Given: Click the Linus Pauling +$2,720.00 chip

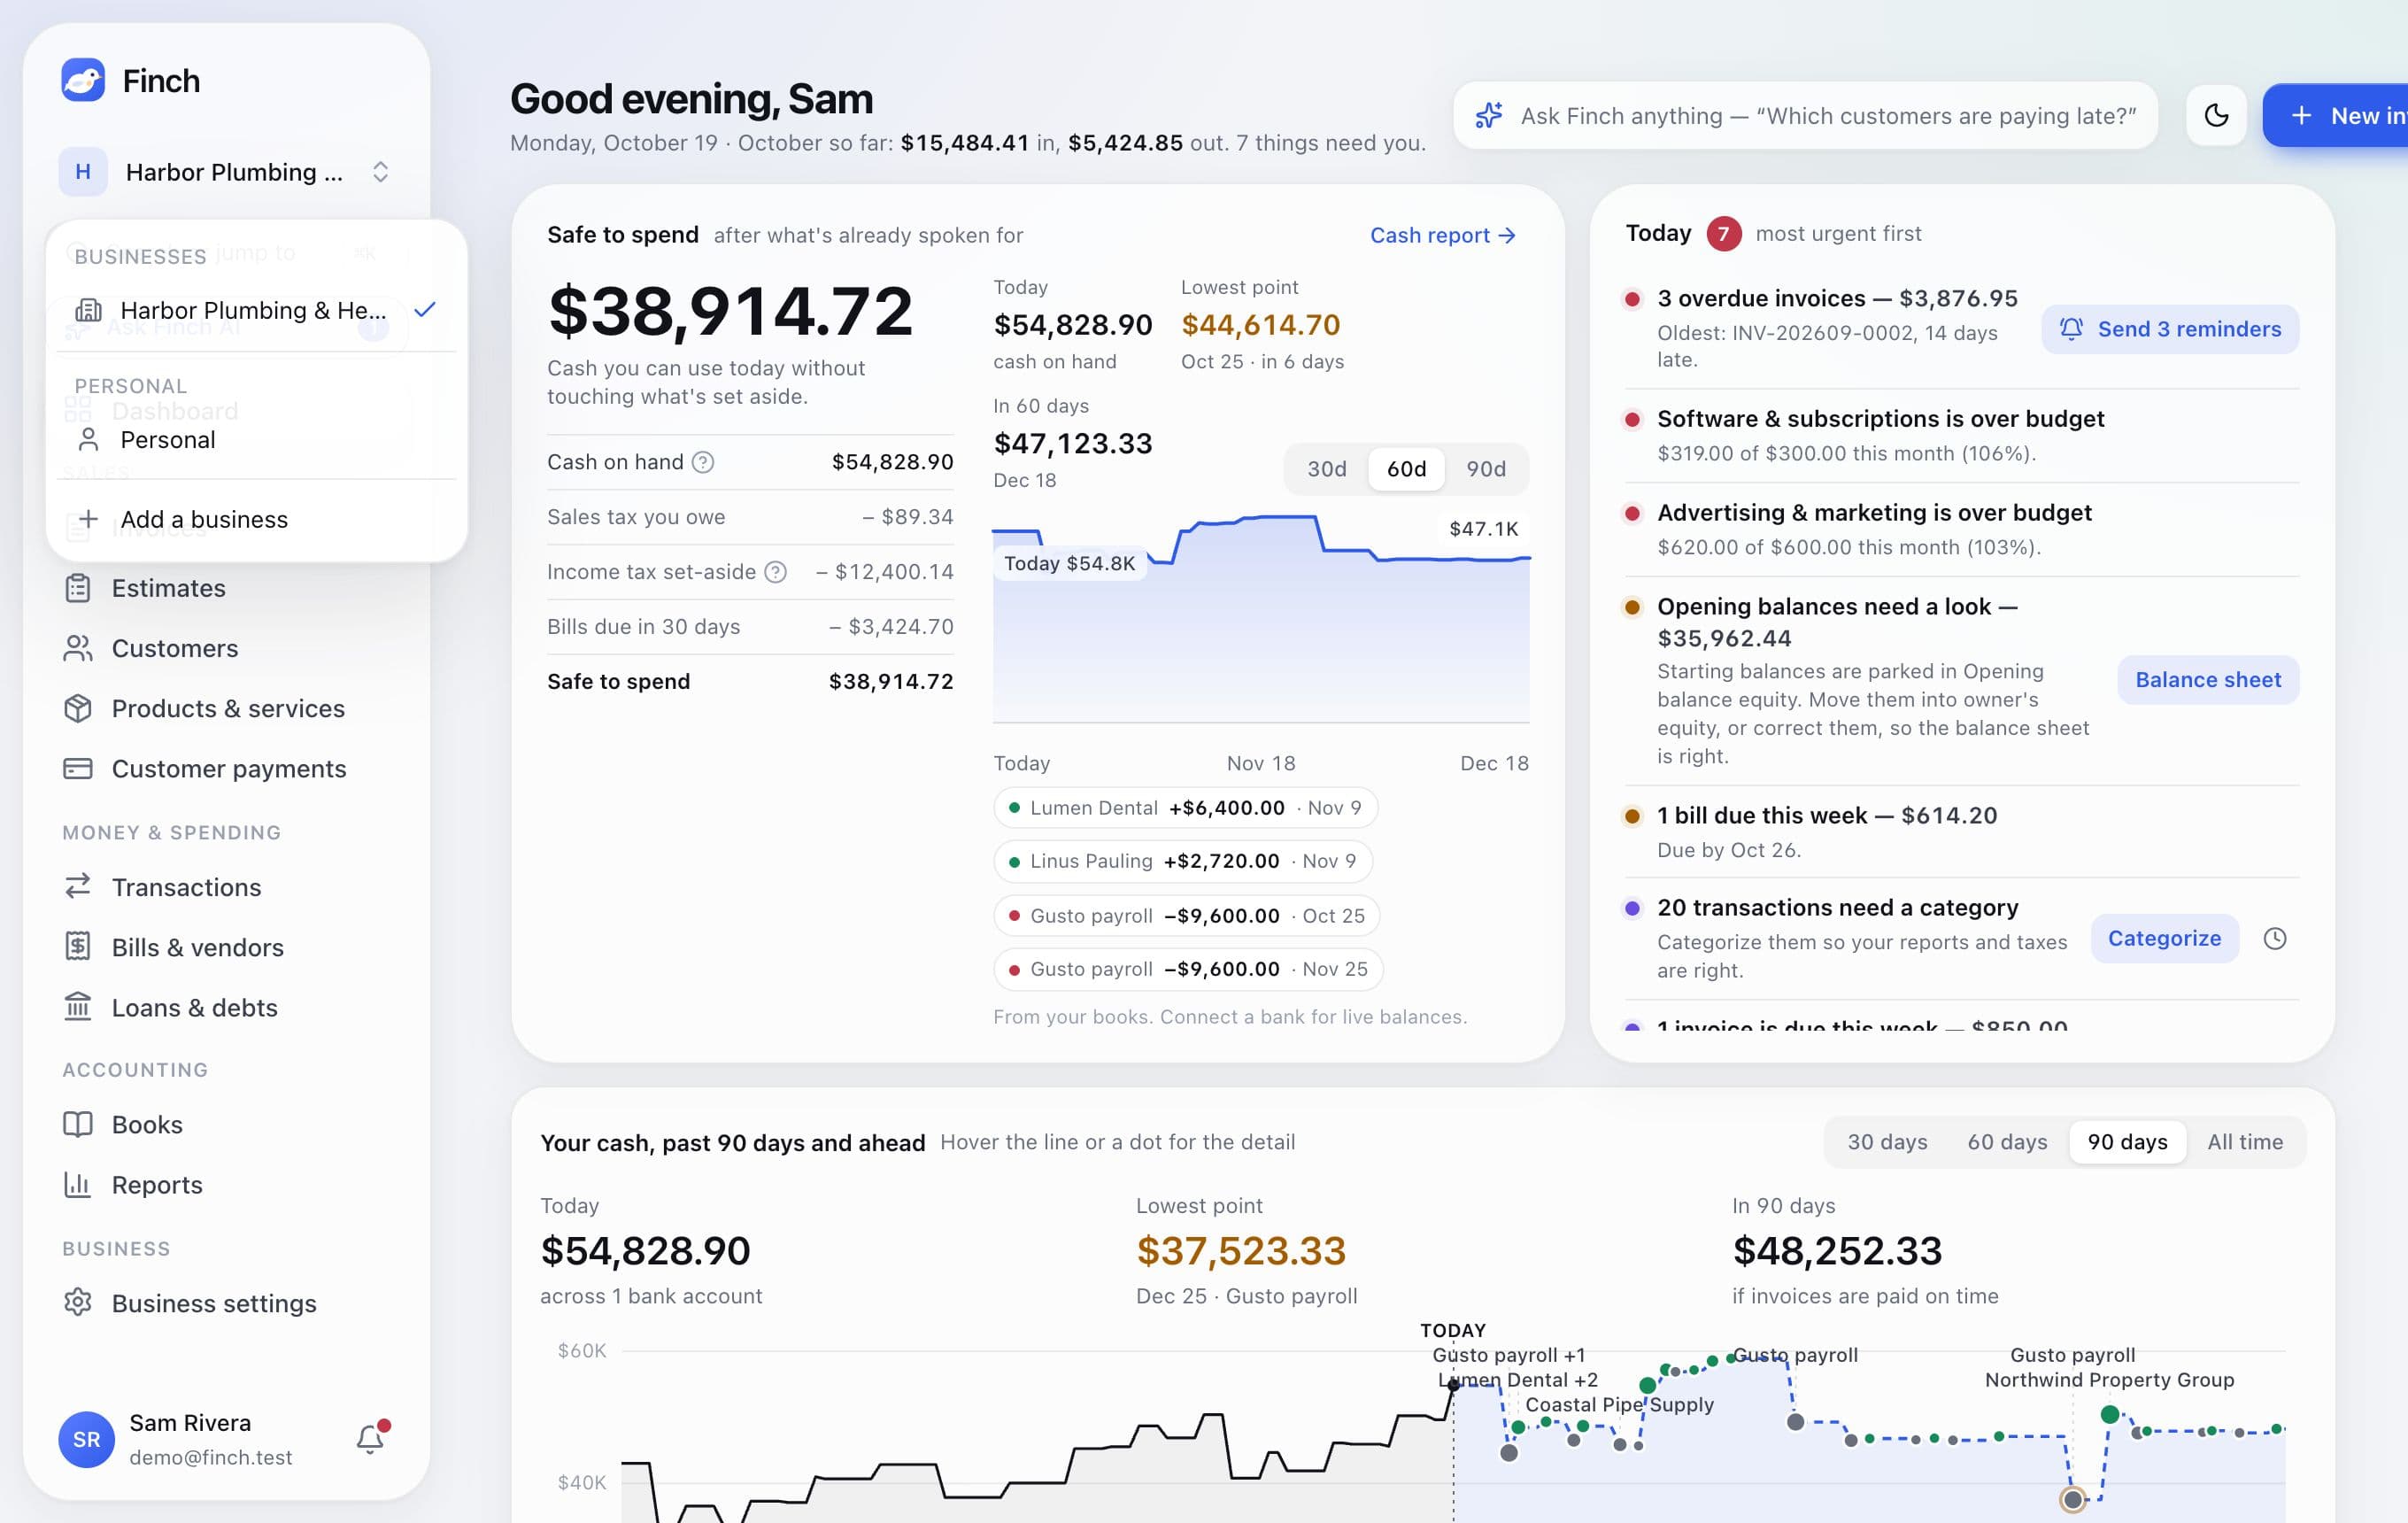Looking at the screenshot, I should coord(1183,861).
